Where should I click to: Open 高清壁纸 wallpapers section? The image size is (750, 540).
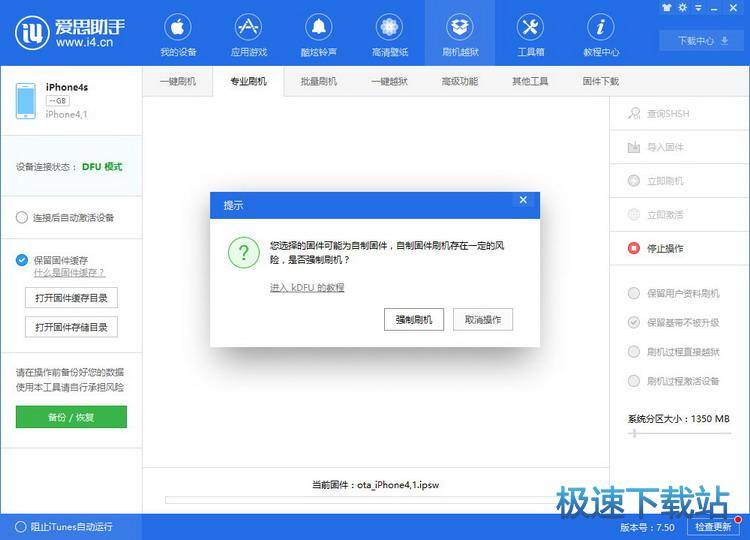pos(389,35)
